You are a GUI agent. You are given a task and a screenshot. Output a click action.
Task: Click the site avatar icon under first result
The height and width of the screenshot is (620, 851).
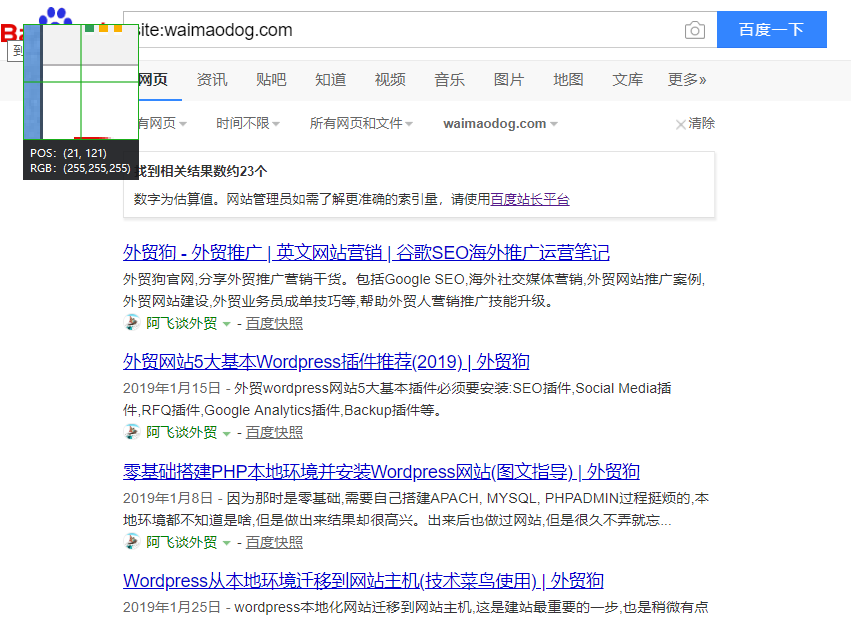coord(131,322)
